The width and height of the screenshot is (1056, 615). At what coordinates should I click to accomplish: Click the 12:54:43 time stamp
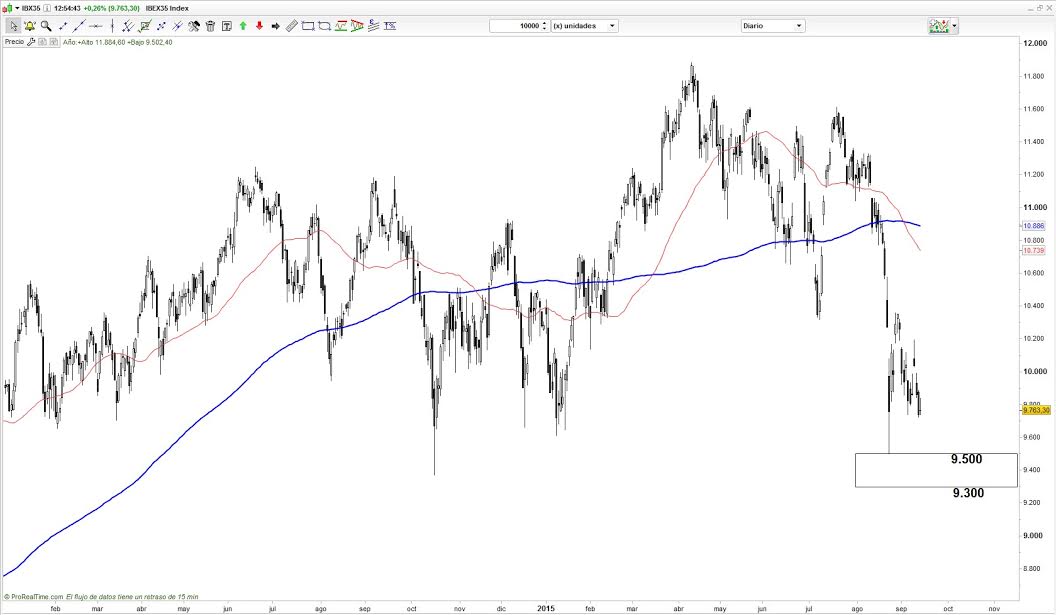(67, 8)
